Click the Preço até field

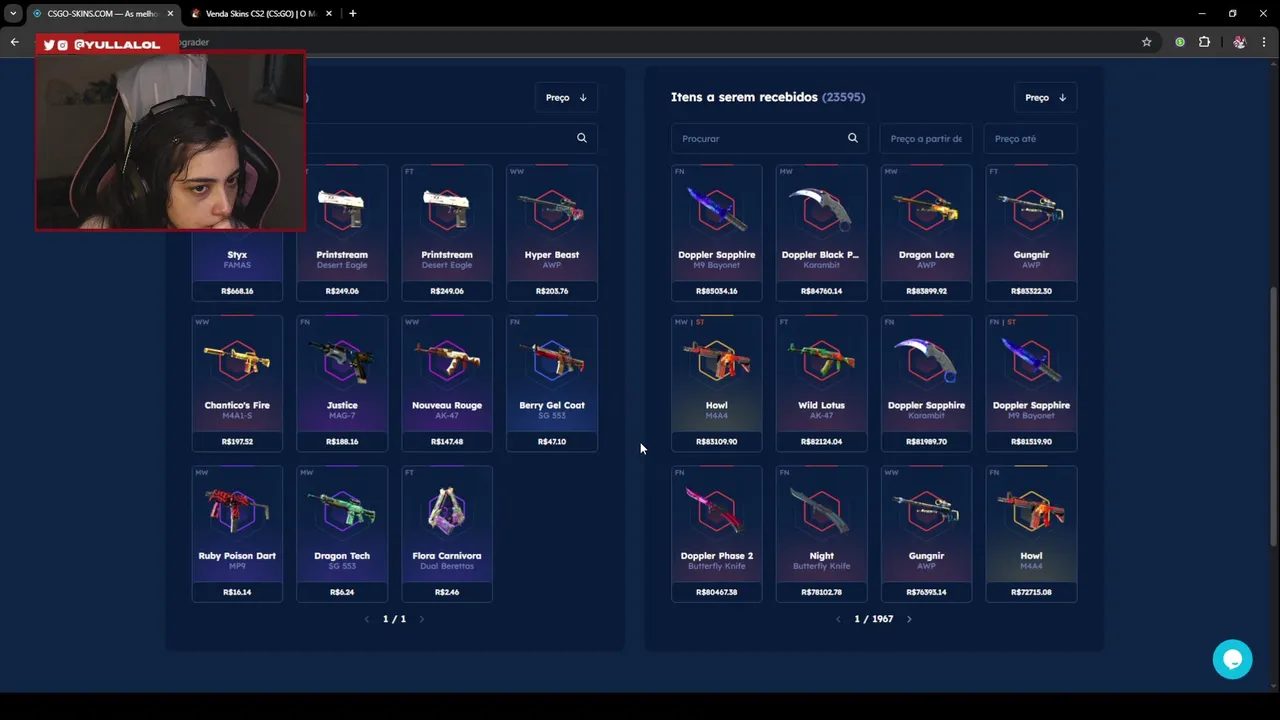(1031, 138)
